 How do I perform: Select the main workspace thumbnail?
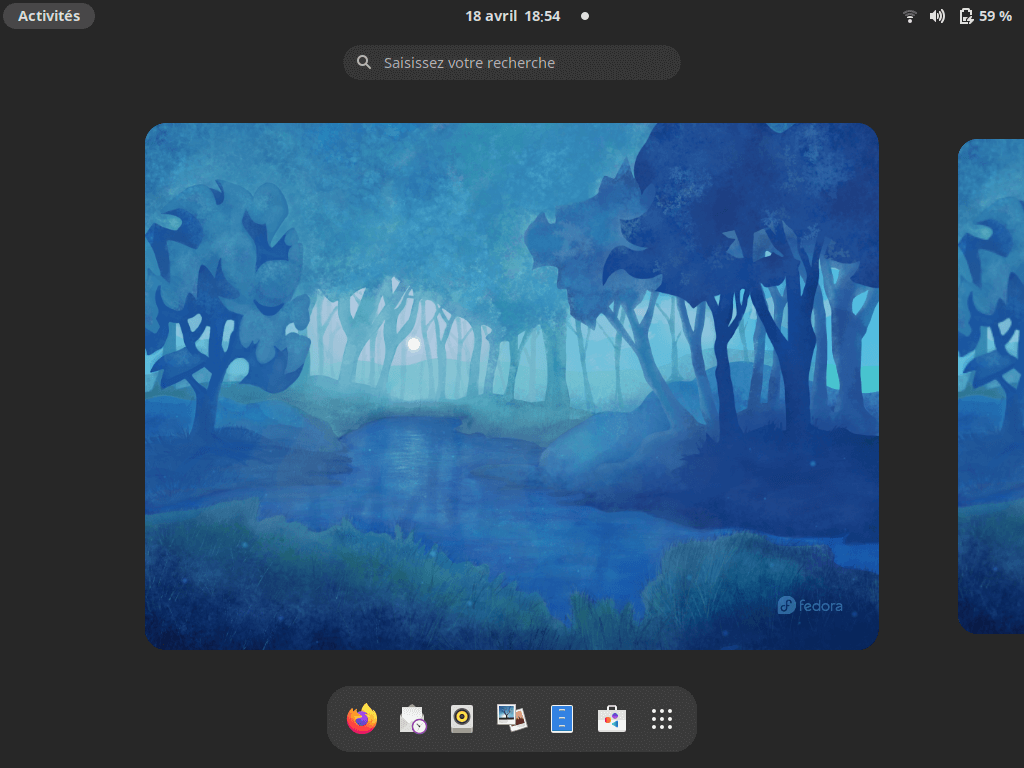pos(512,386)
